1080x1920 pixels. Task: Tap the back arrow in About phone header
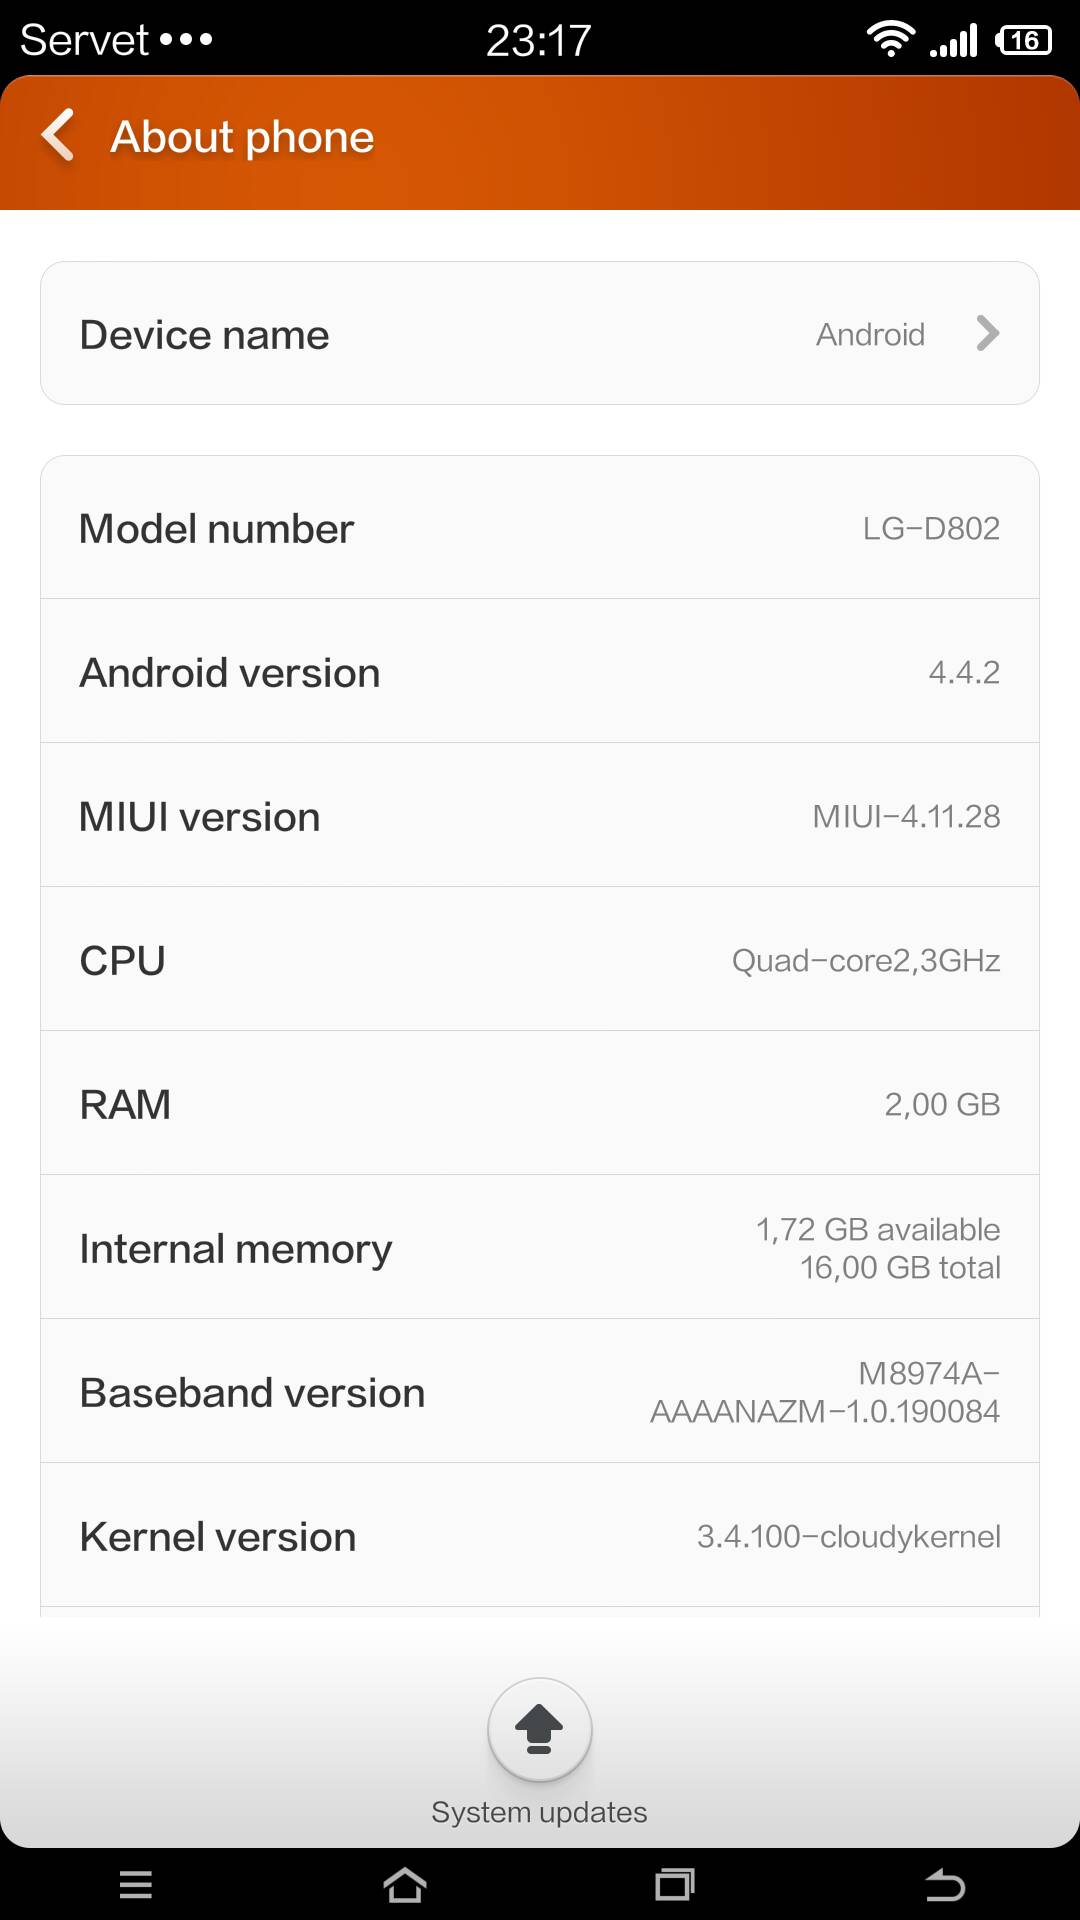58,135
